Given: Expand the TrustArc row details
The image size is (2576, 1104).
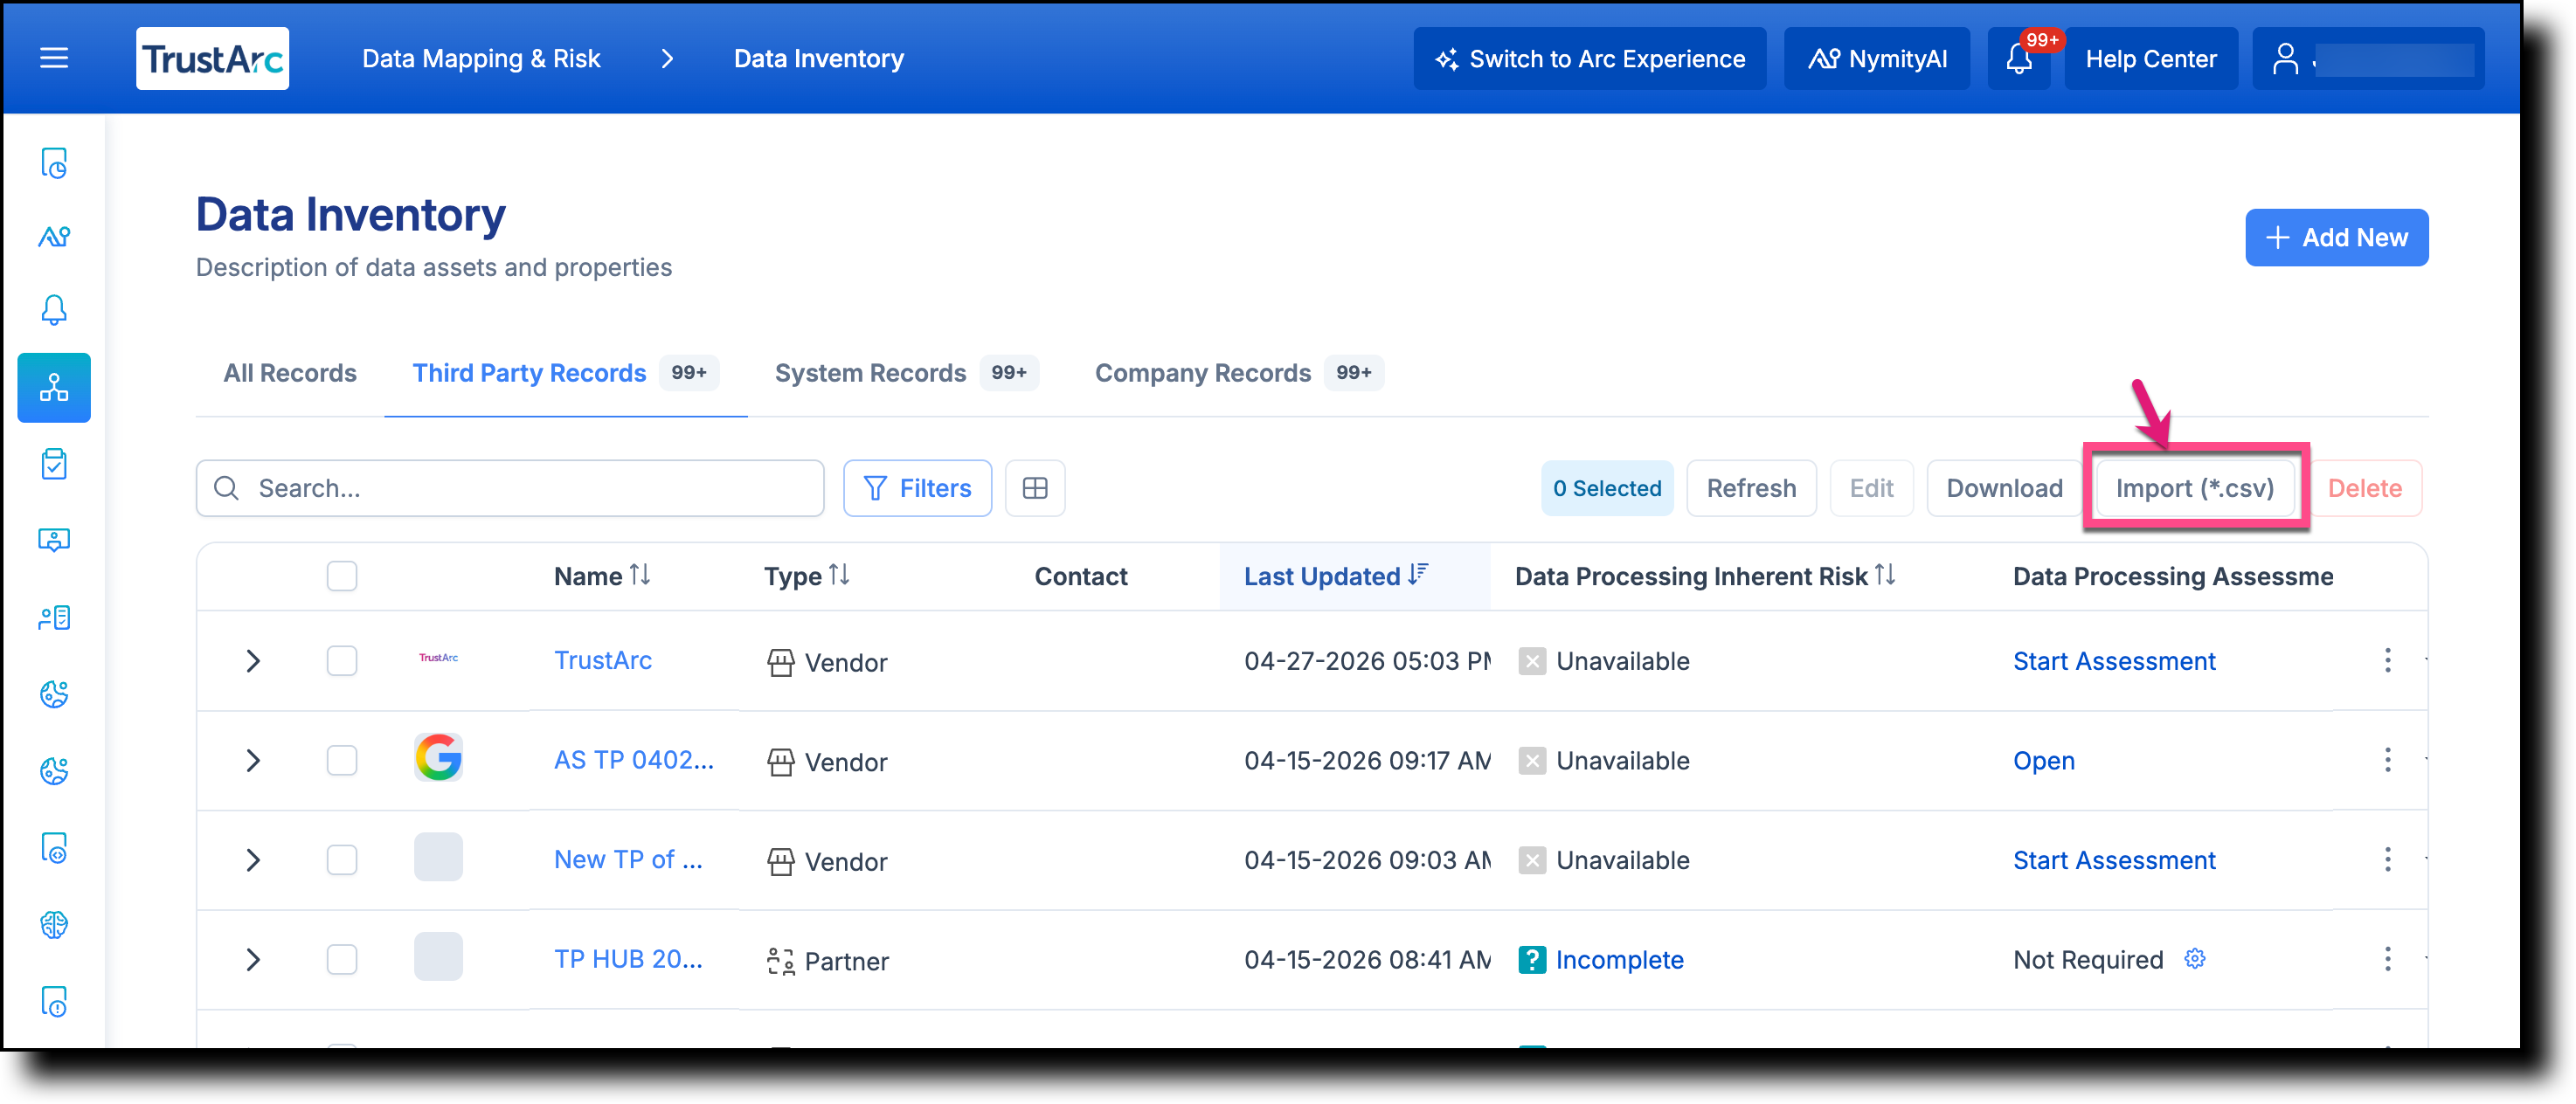Looking at the screenshot, I should (x=253, y=661).
